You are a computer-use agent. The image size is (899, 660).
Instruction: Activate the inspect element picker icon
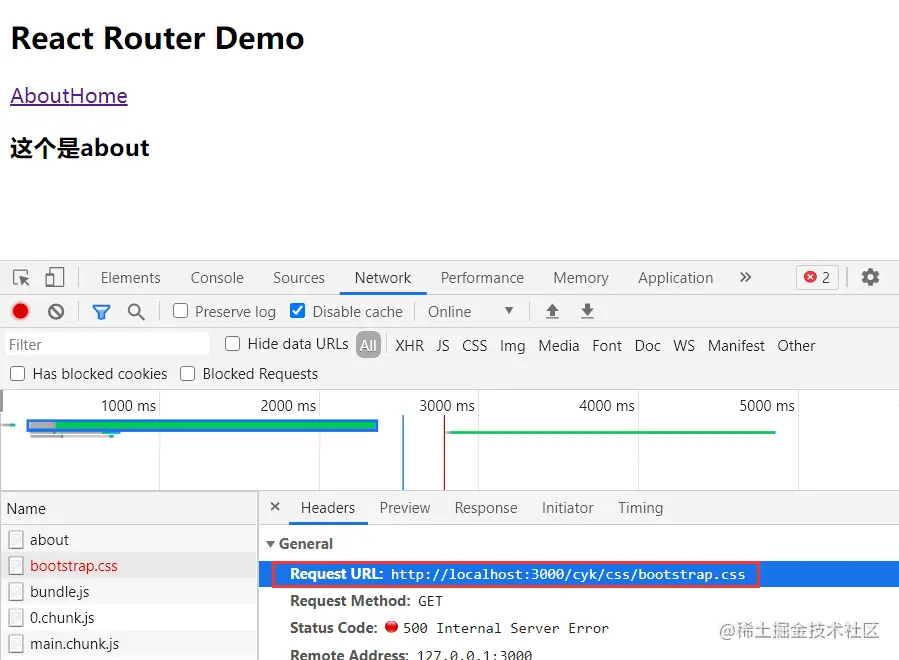[21, 278]
